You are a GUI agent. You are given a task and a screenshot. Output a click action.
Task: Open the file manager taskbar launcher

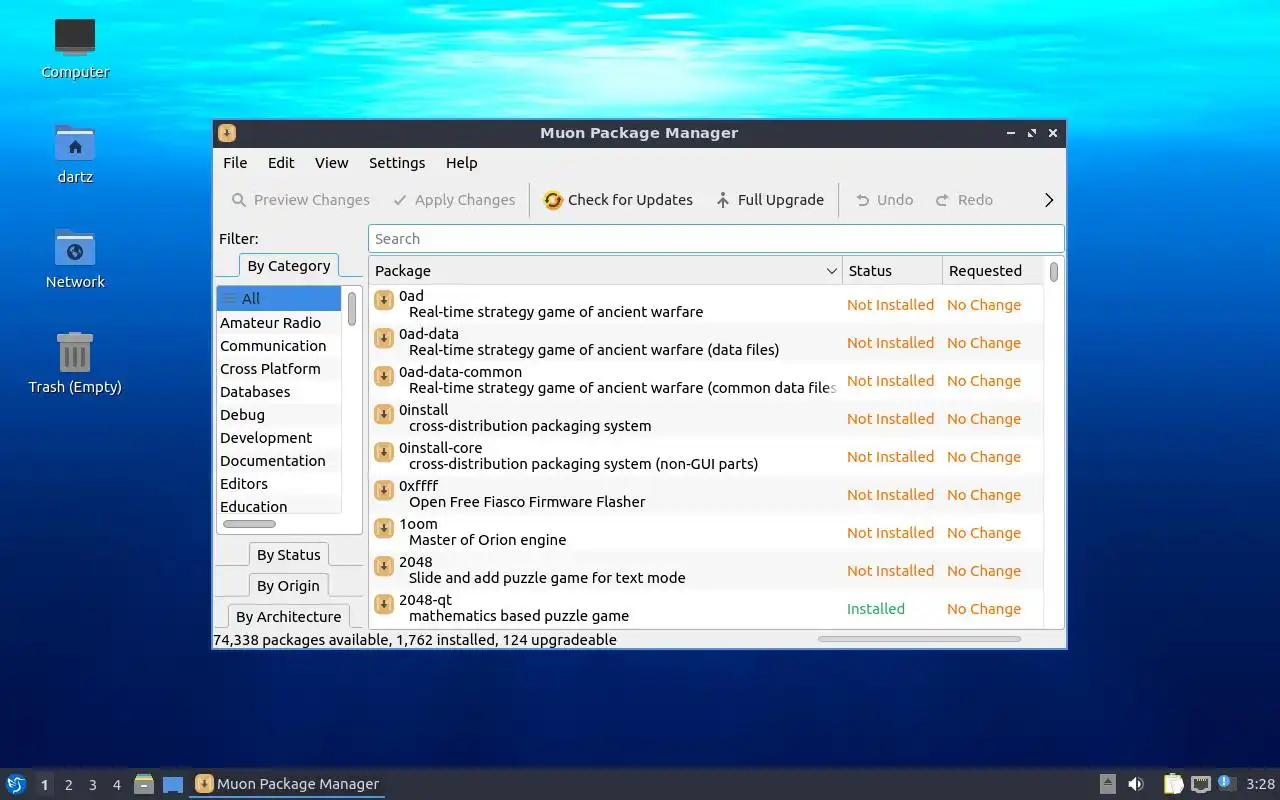coord(144,784)
